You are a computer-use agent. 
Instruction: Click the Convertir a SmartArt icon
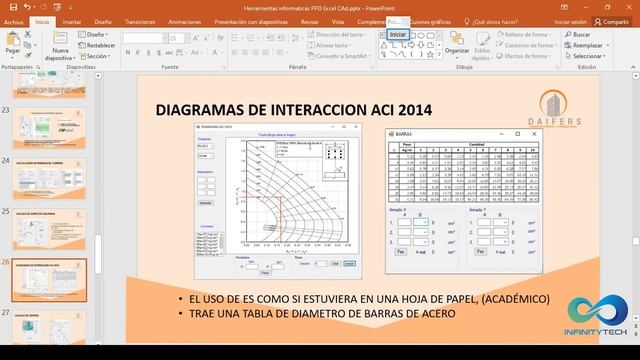(x=311, y=56)
